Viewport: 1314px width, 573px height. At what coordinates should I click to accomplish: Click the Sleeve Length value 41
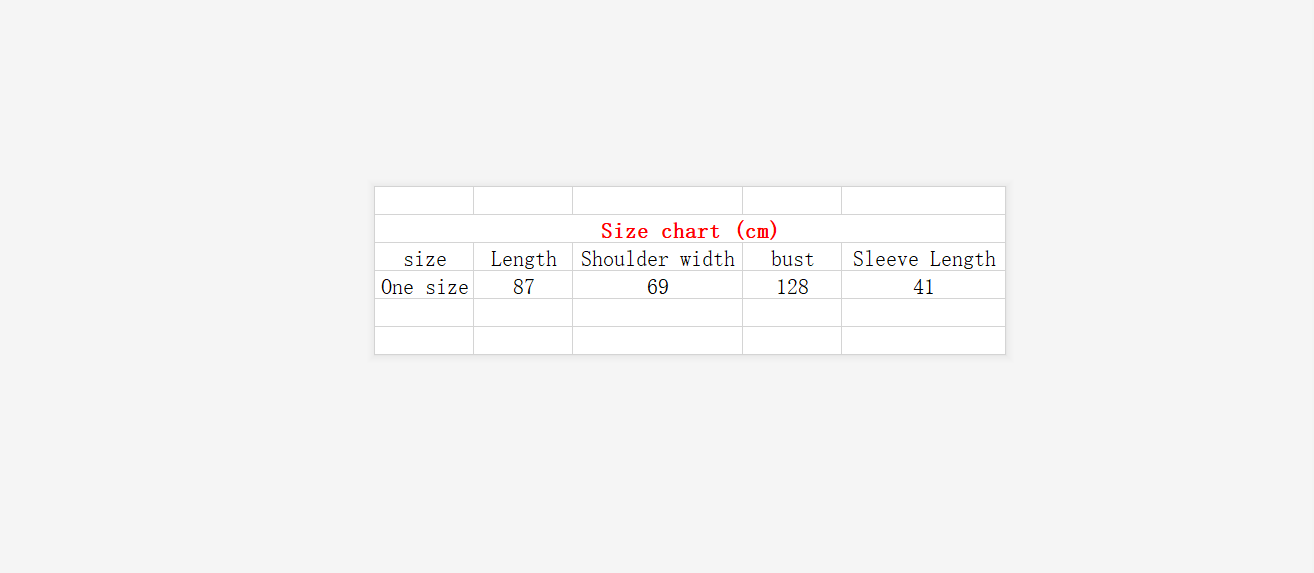coord(923,286)
